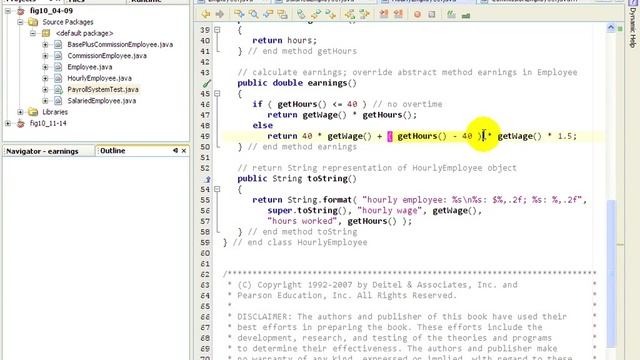Image resolution: width=640 pixels, height=360 pixels.
Task: Click 'return hours;' on line 40
Action: 284,40
